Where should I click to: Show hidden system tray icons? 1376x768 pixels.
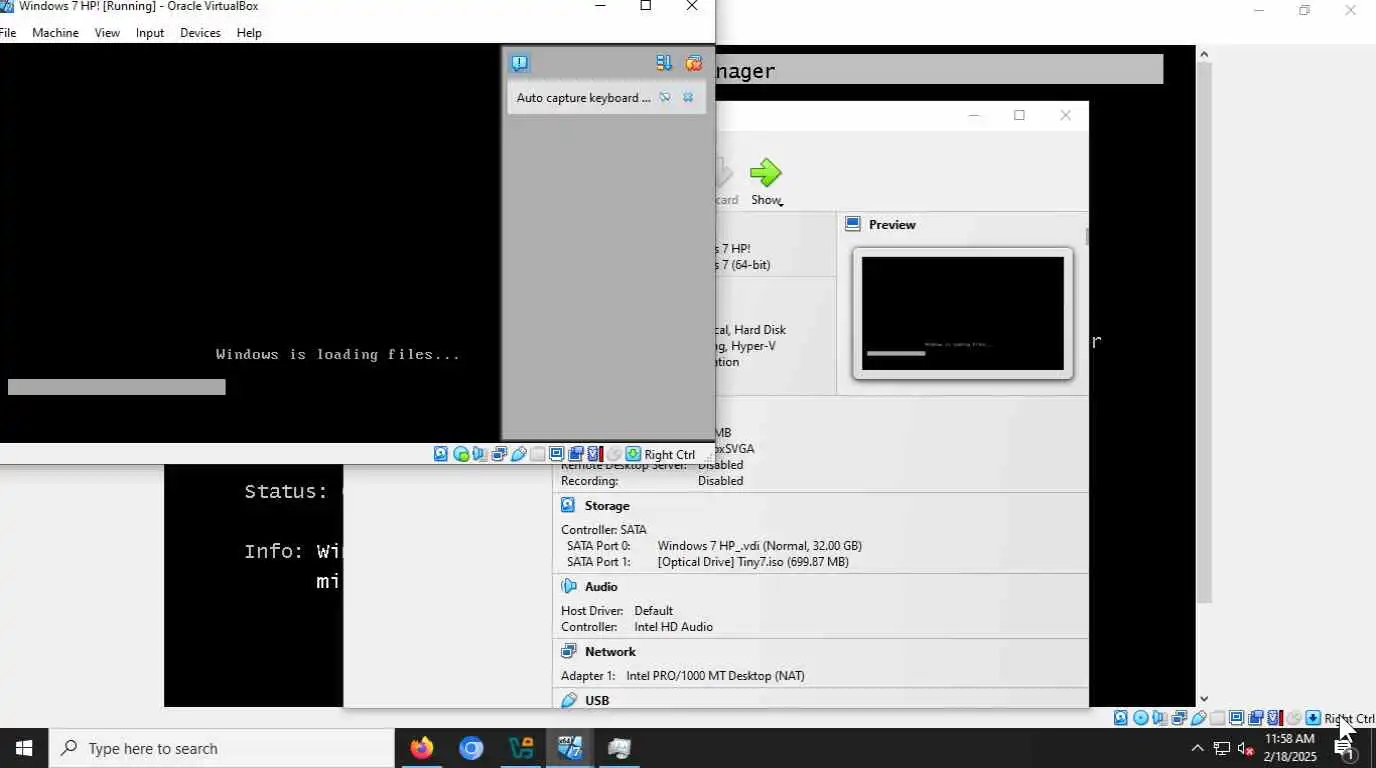(1197, 748)
